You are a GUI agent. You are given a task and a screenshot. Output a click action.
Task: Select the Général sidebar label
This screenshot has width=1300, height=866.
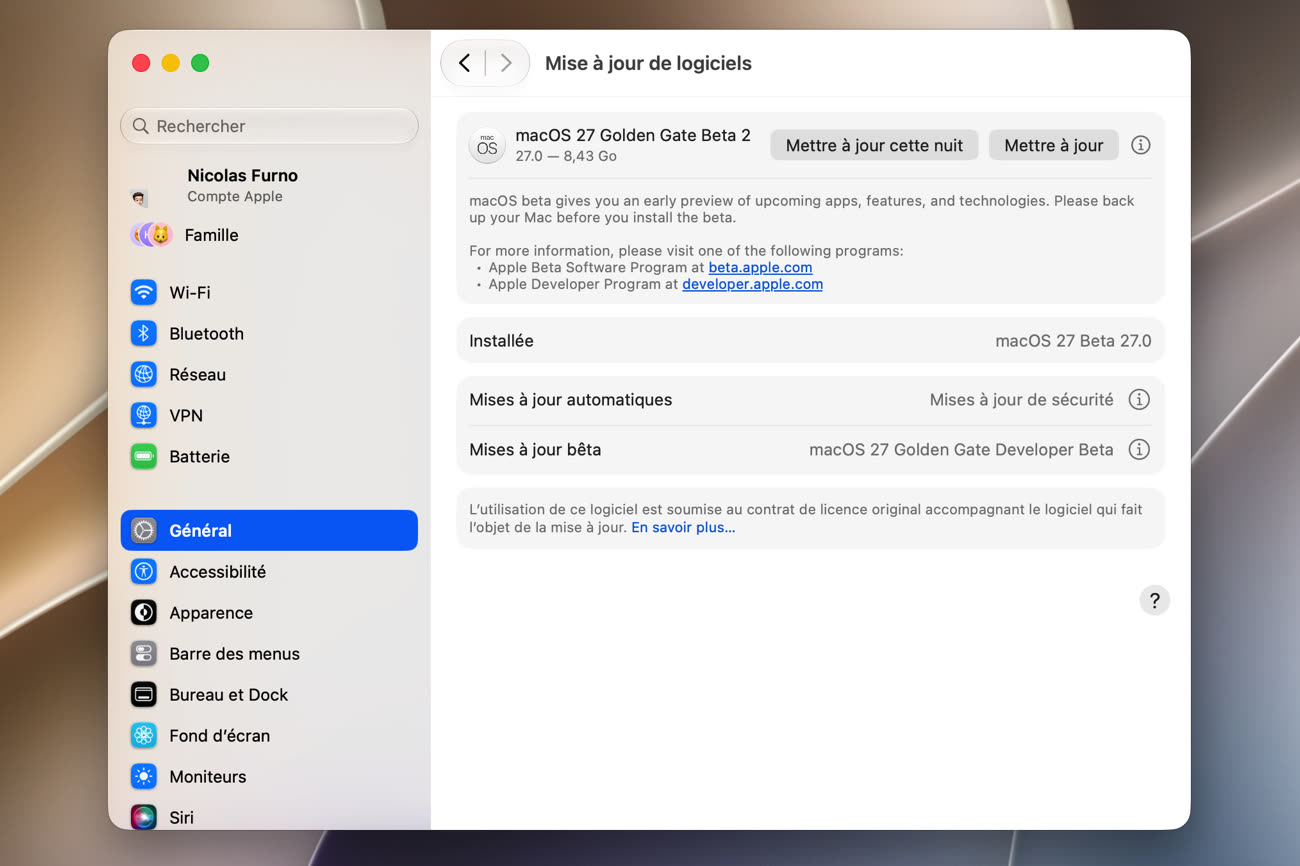point(201,530)
